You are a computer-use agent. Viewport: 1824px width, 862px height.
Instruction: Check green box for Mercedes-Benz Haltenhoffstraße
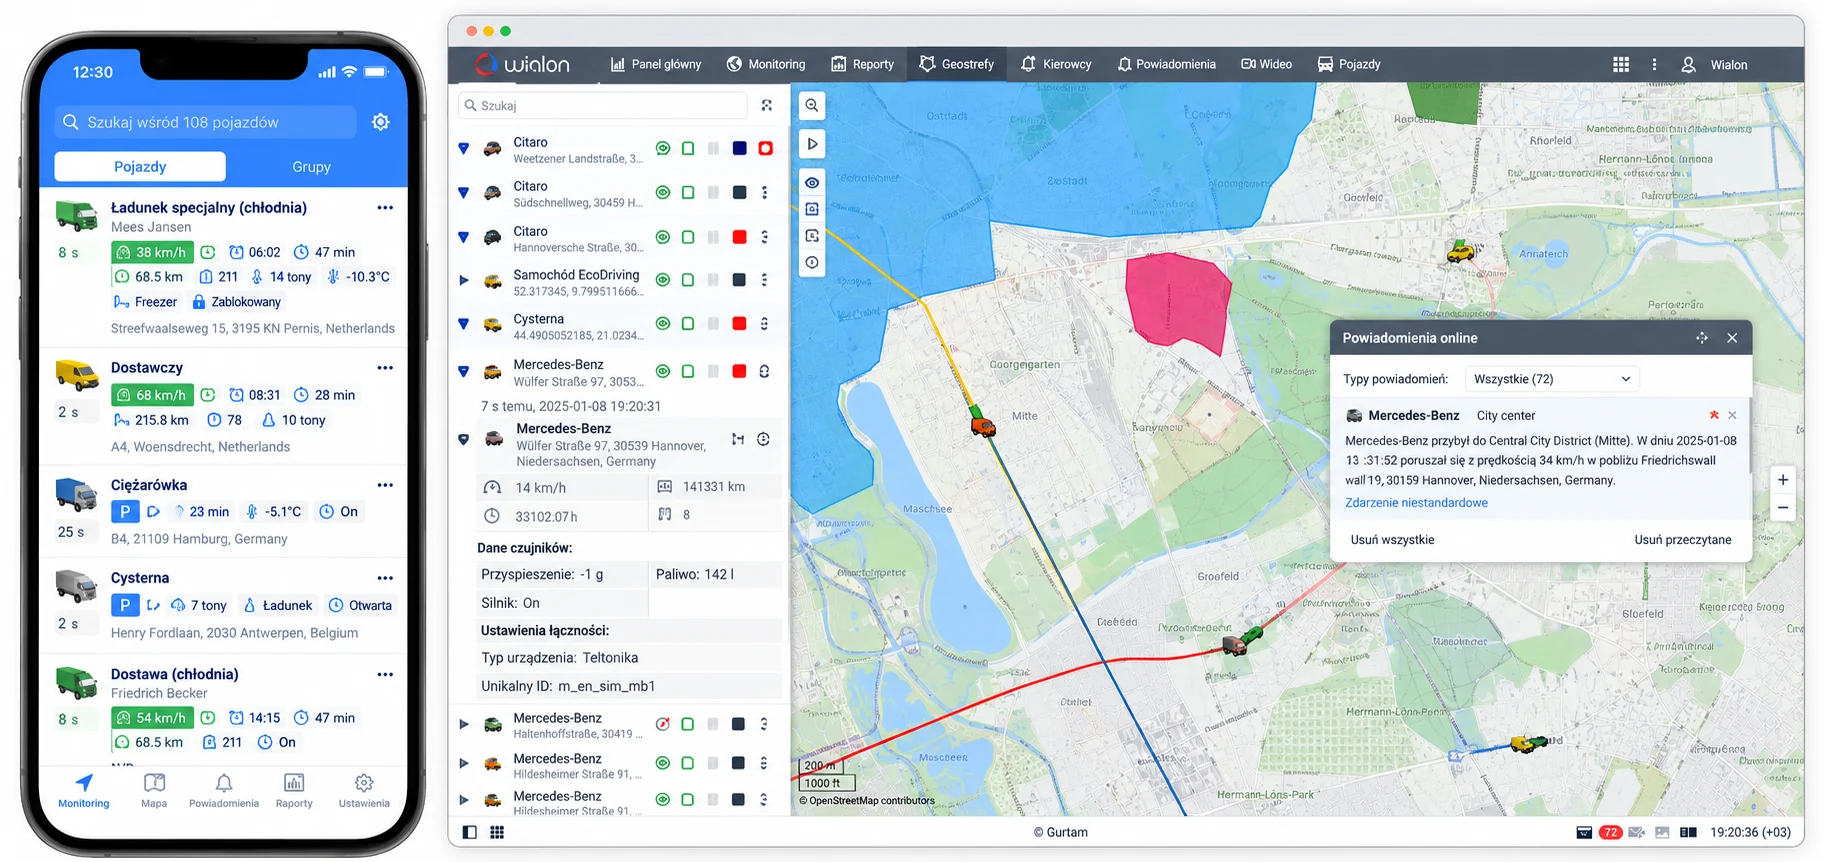coord(688,724)
